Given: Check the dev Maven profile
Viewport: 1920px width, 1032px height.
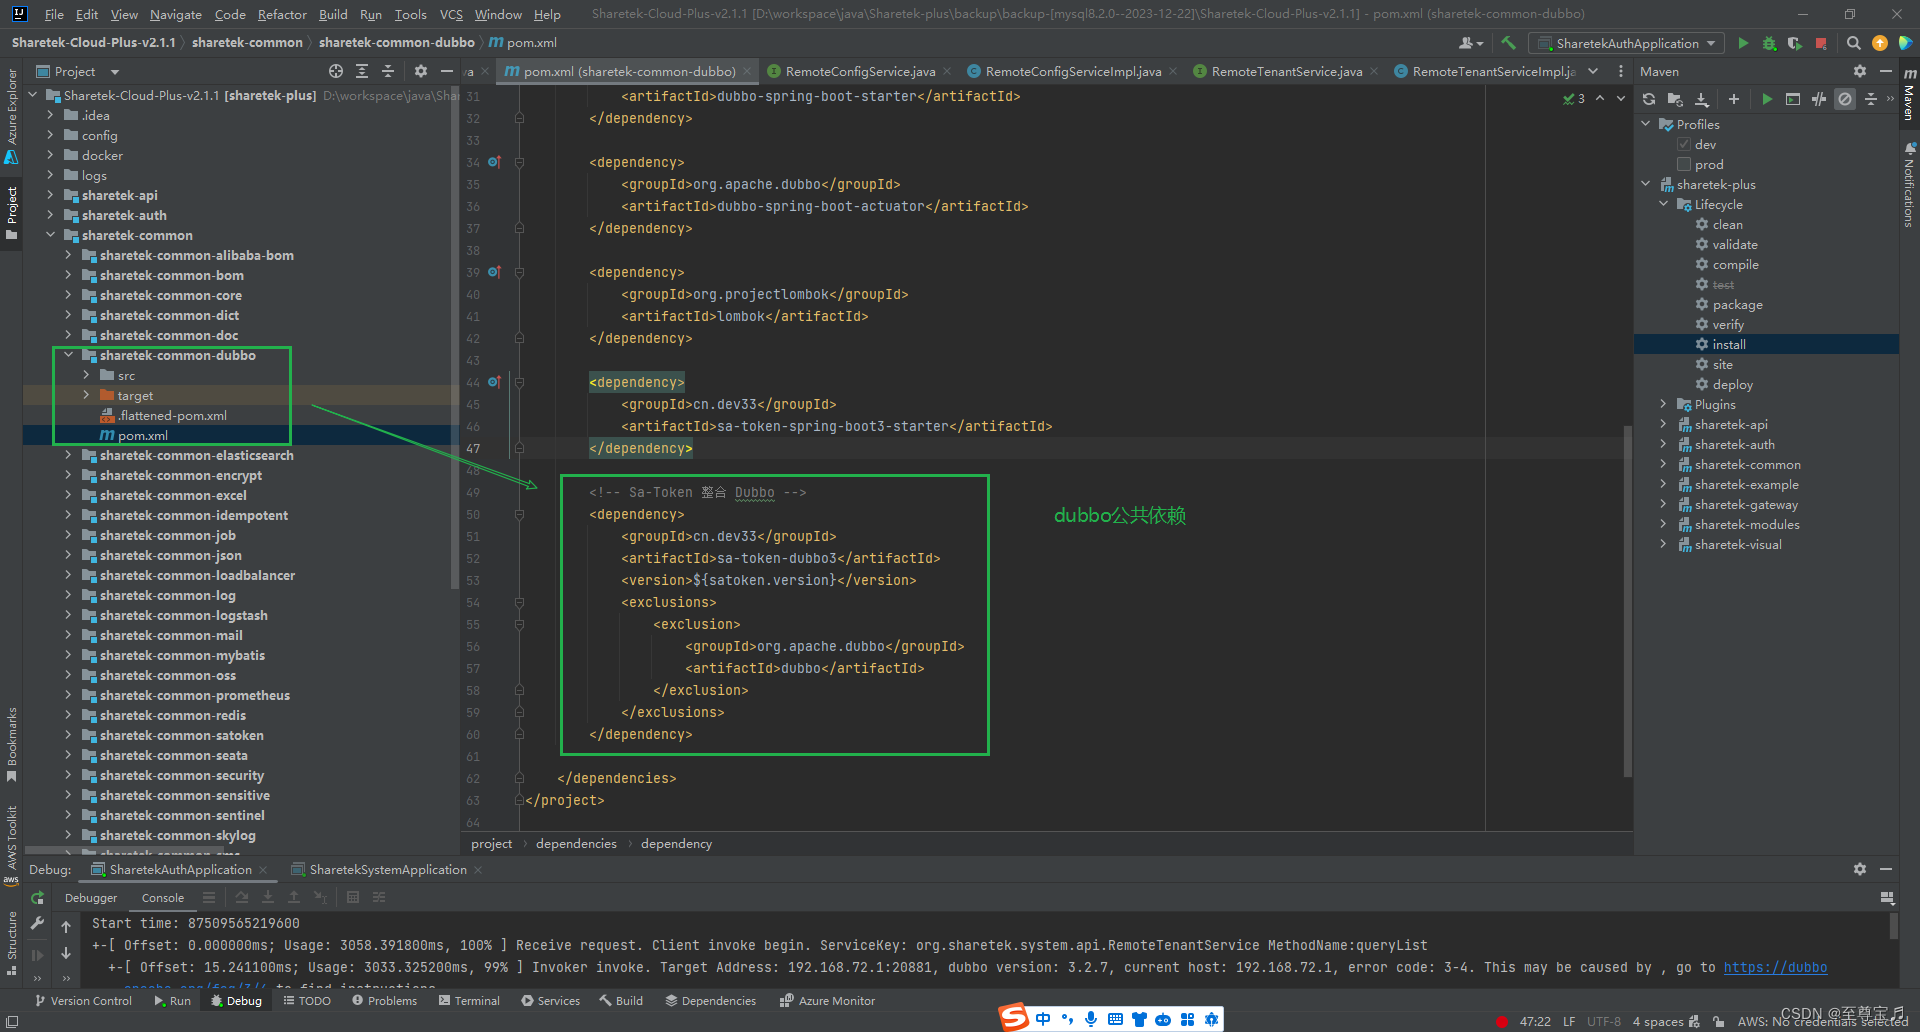Looking at the screenshot, I should (1684, 144).
